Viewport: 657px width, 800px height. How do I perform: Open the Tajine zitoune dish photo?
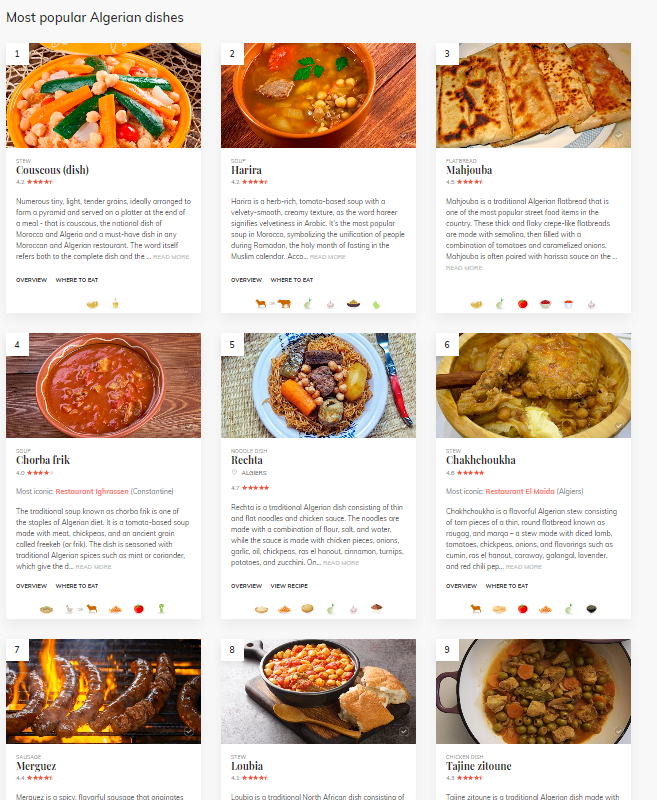[x=533, y=691]
